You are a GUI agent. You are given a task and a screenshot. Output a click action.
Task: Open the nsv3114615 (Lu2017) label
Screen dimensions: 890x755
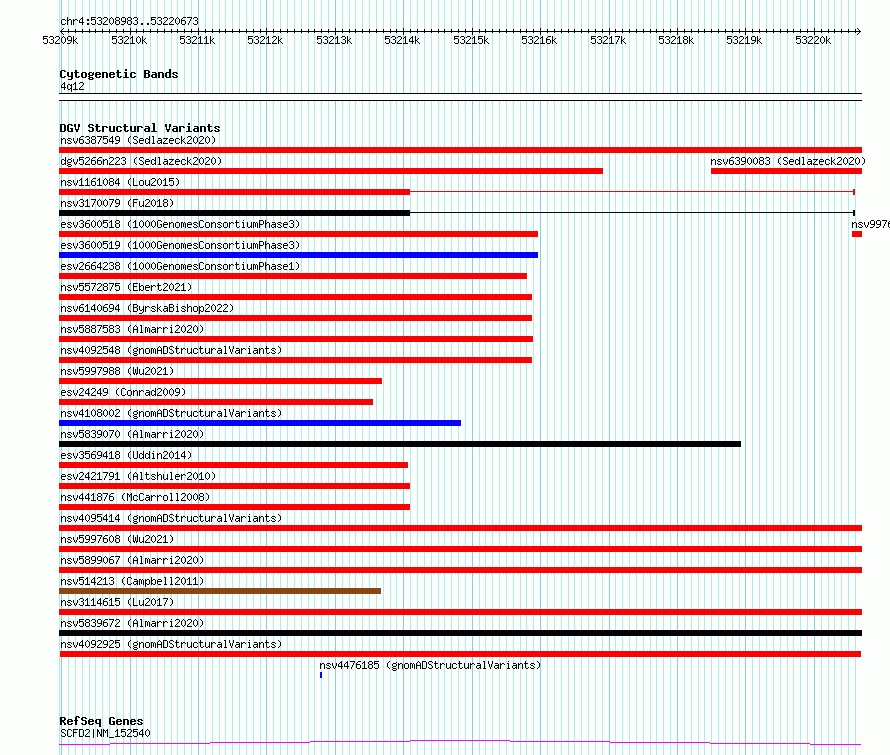(117, 602)
